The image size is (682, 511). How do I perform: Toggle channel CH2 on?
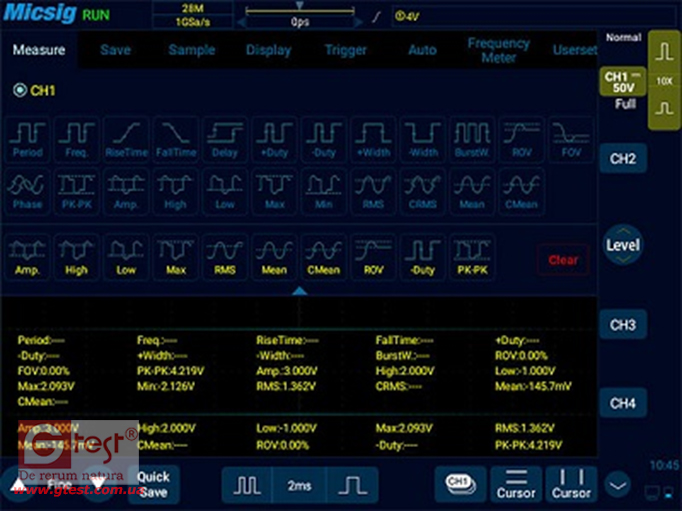tap(623, 159)
